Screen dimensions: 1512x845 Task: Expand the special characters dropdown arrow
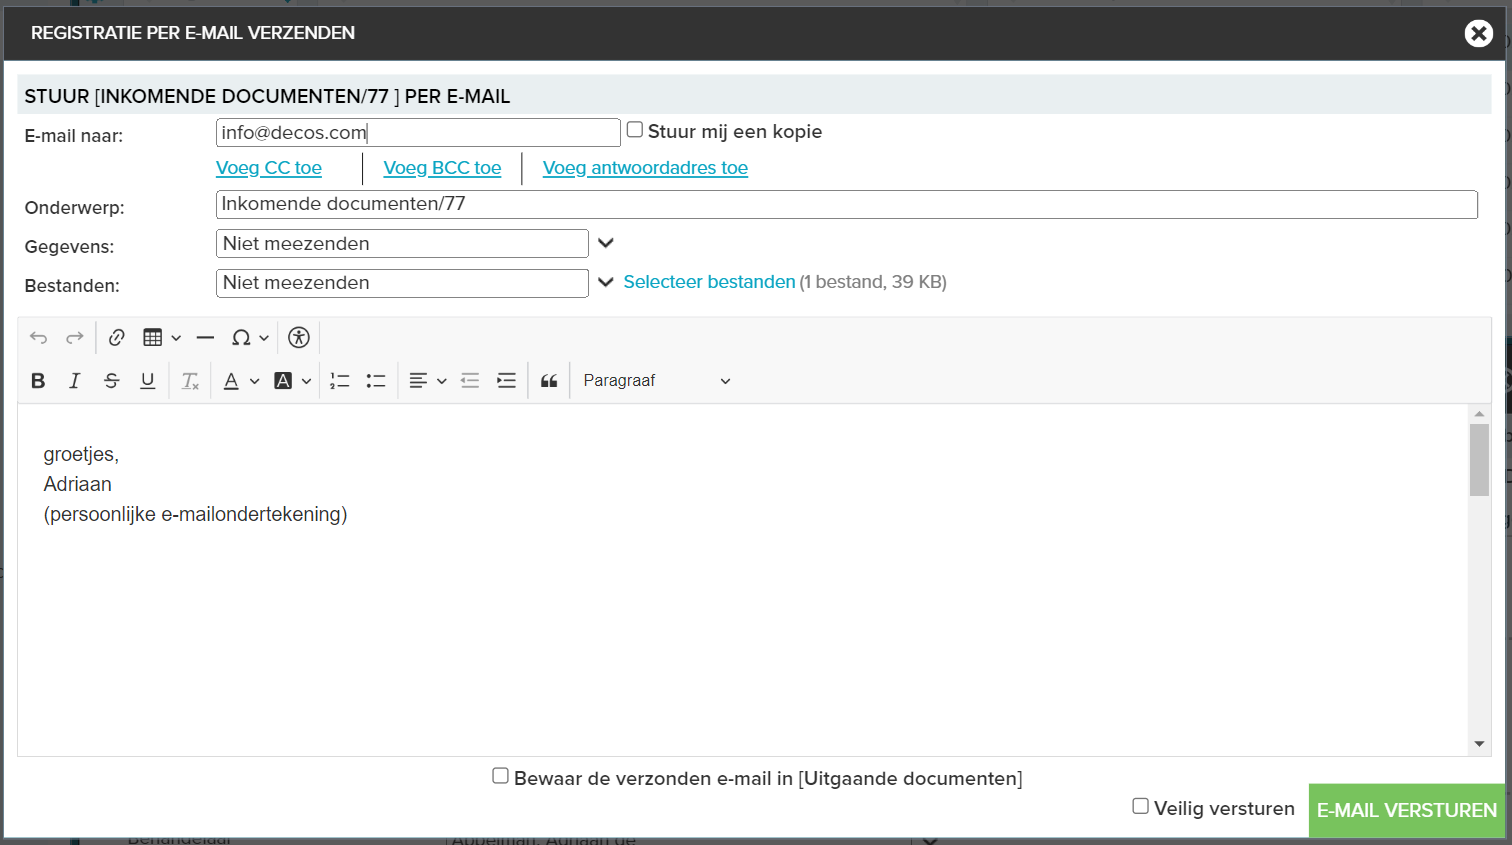point(264,338)
